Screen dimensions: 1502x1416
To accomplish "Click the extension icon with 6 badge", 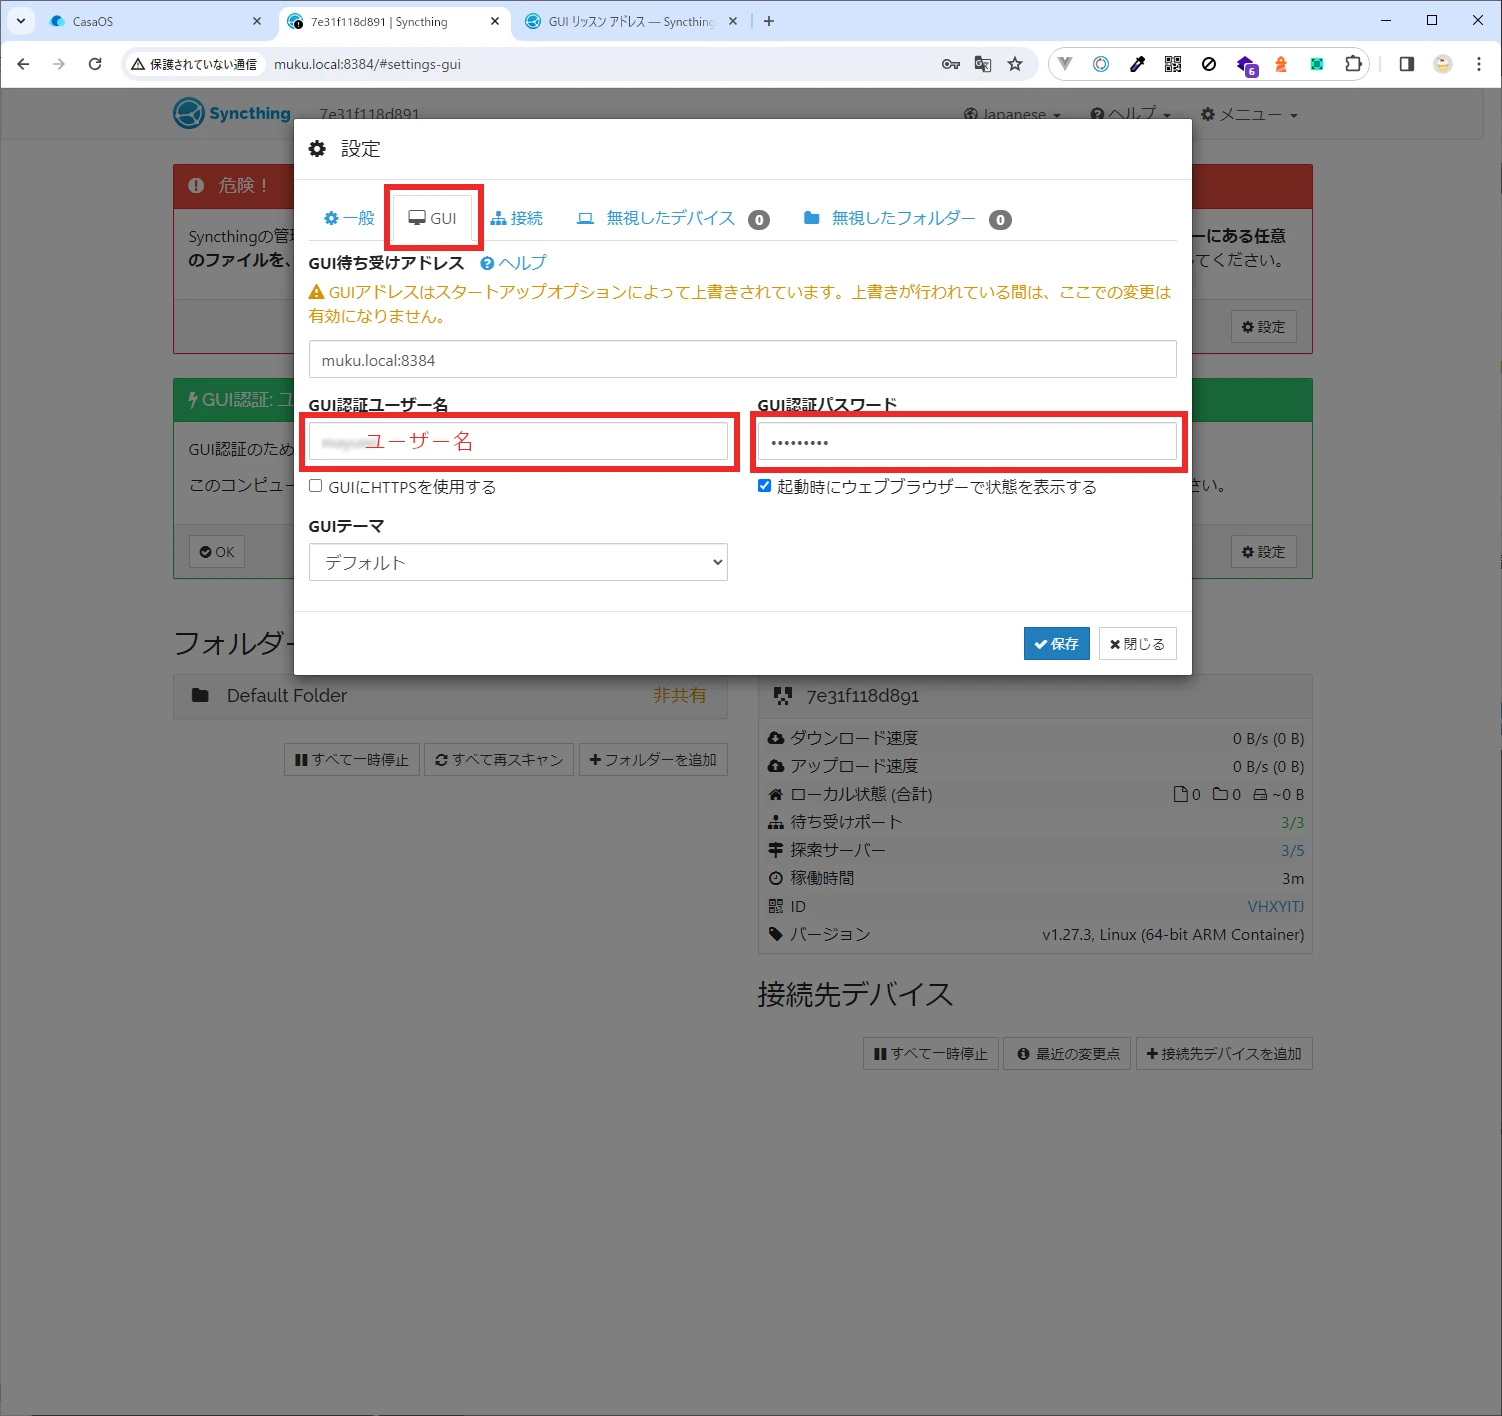I will pos(1246,65).
